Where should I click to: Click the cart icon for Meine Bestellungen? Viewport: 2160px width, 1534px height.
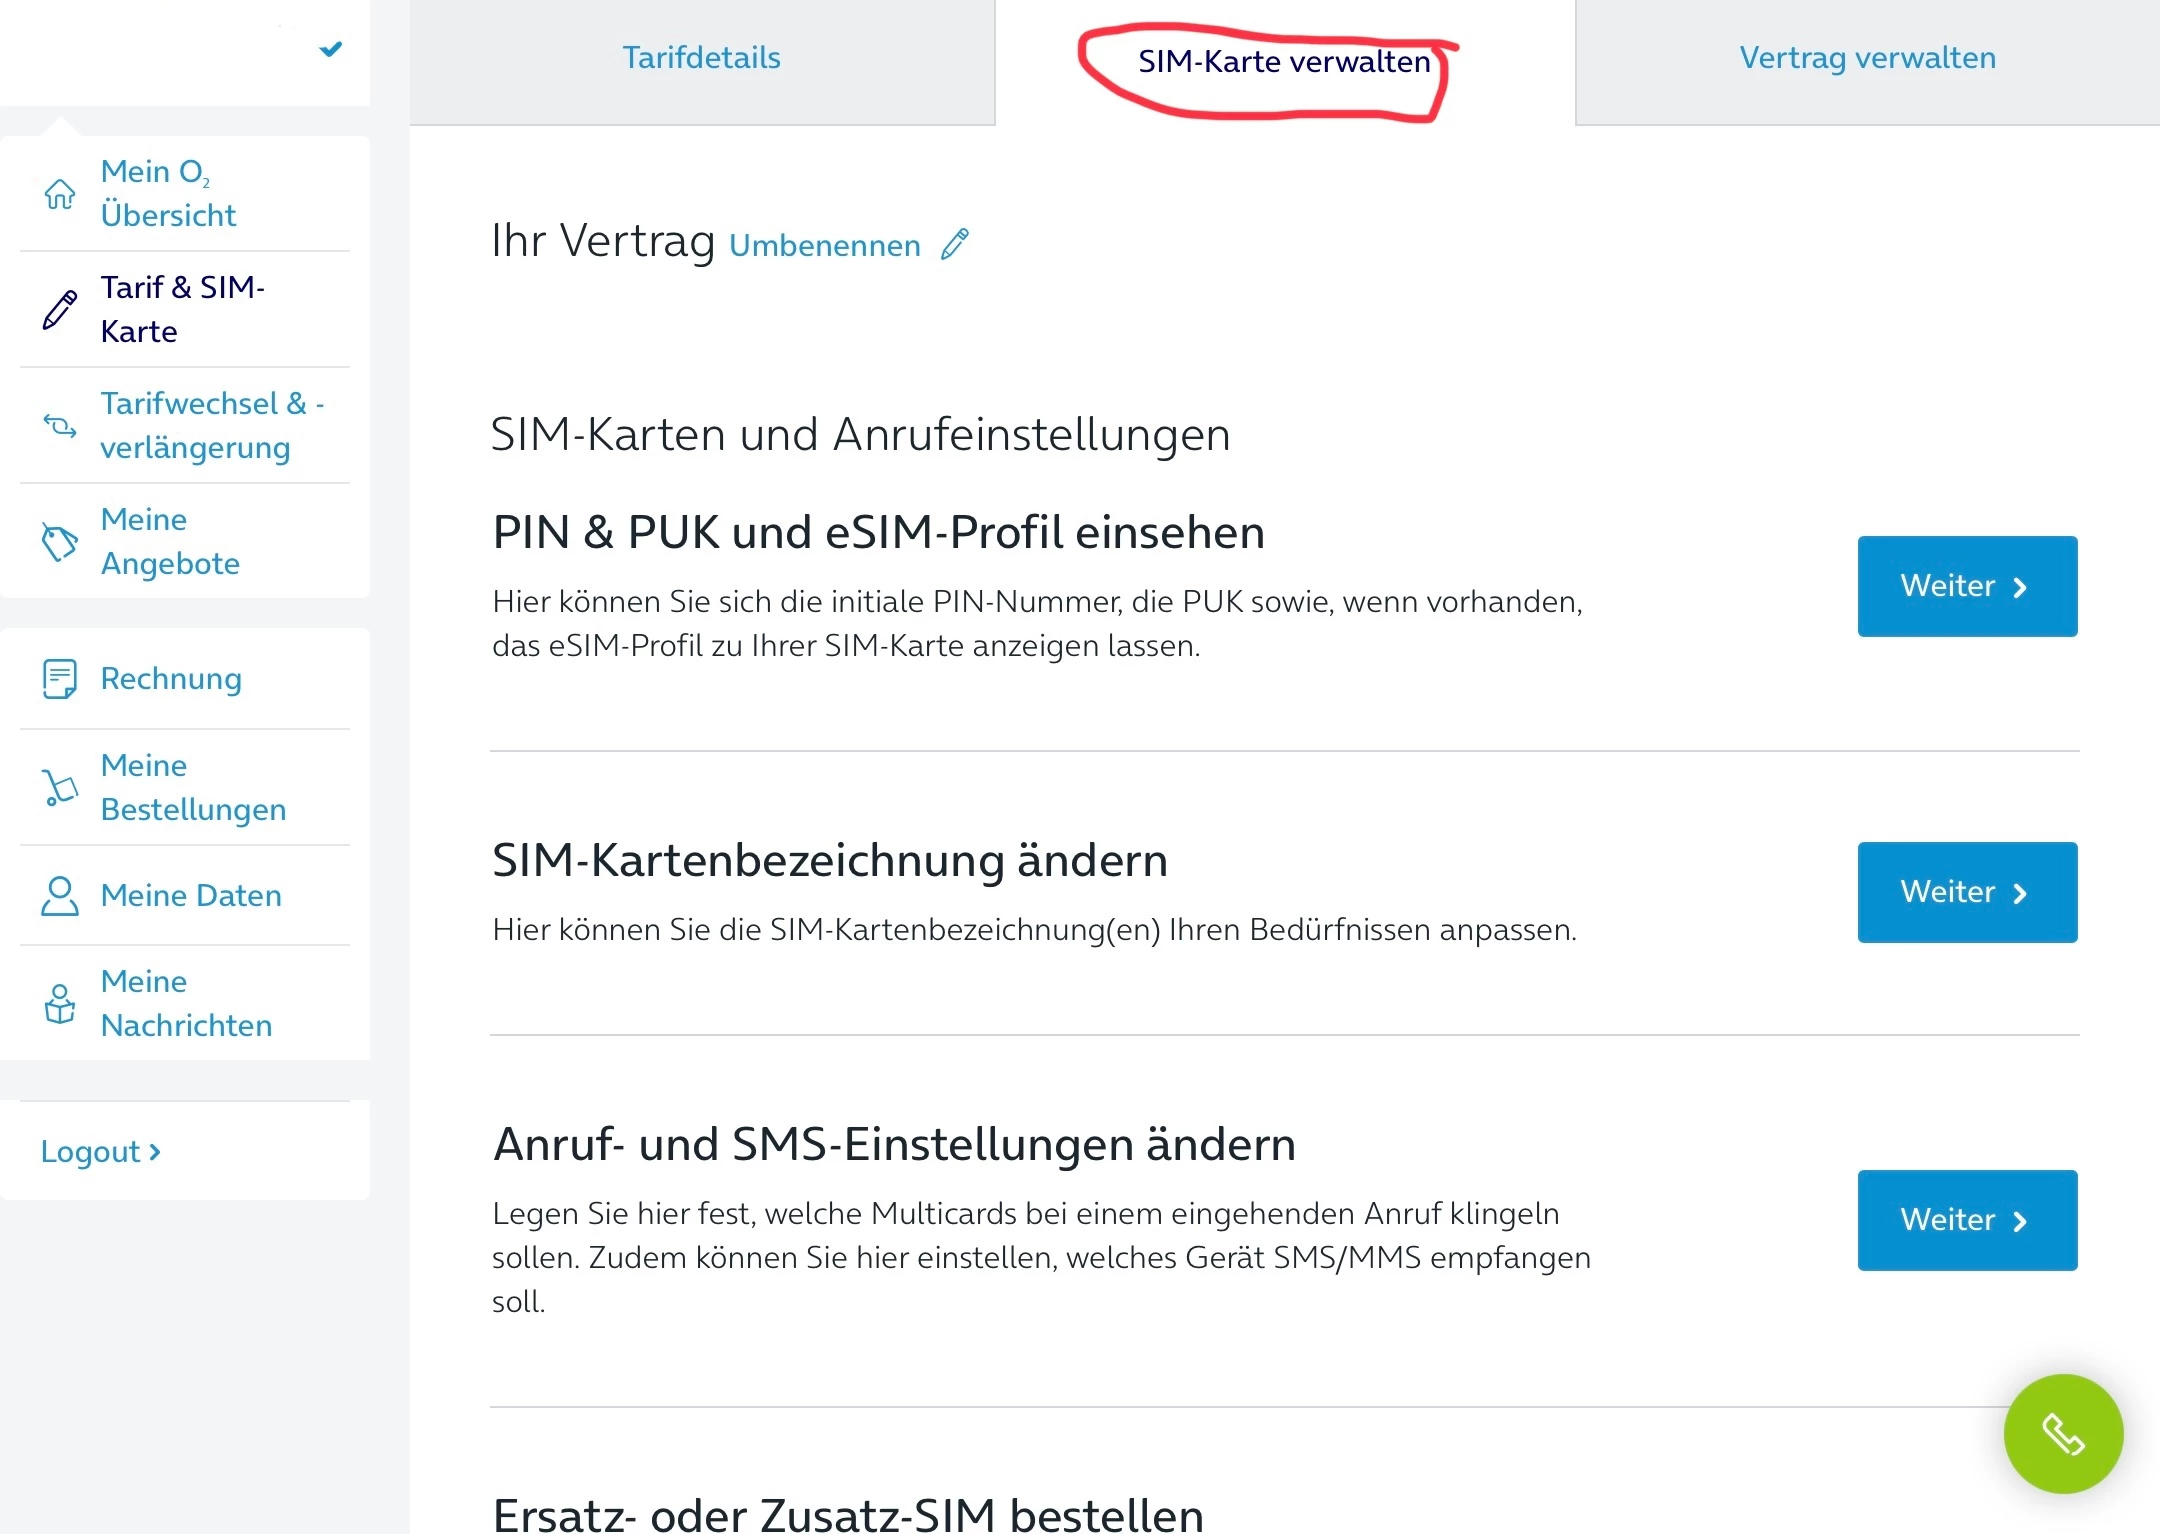(x=60, y=788)
